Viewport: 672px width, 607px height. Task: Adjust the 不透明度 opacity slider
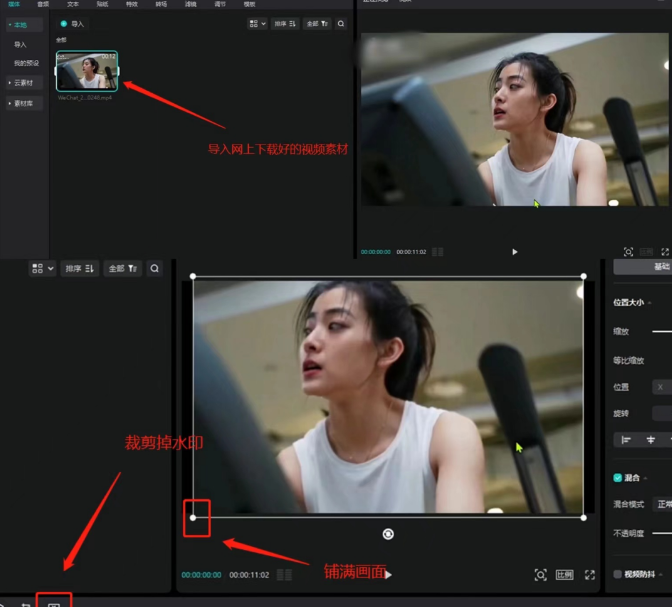point(662,533)
